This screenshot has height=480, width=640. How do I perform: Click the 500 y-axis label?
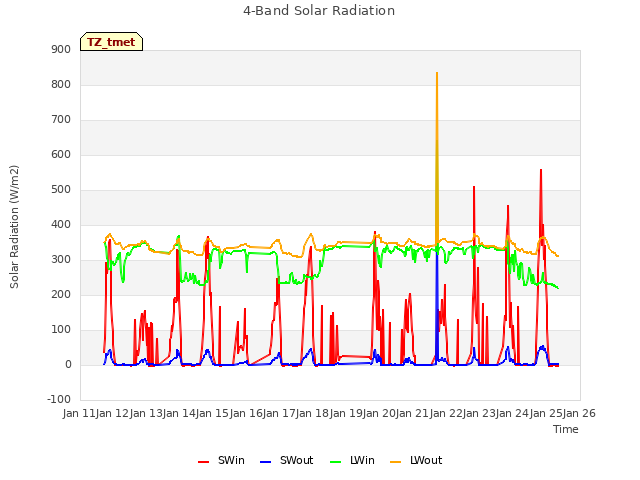(x=61, y=189)
